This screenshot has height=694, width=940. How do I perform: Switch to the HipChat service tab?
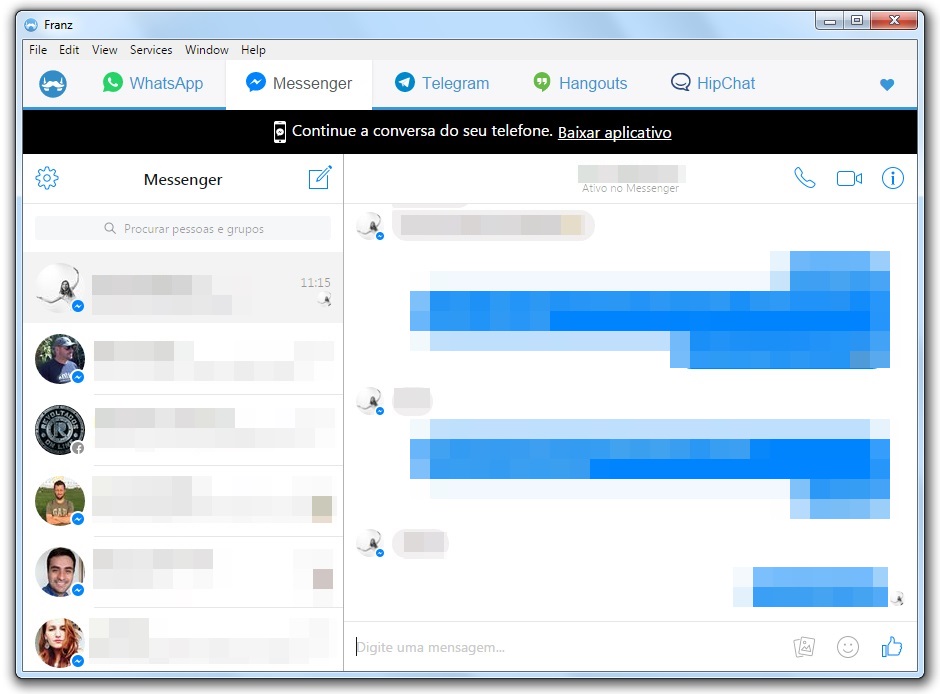click(x=713, y=83)
